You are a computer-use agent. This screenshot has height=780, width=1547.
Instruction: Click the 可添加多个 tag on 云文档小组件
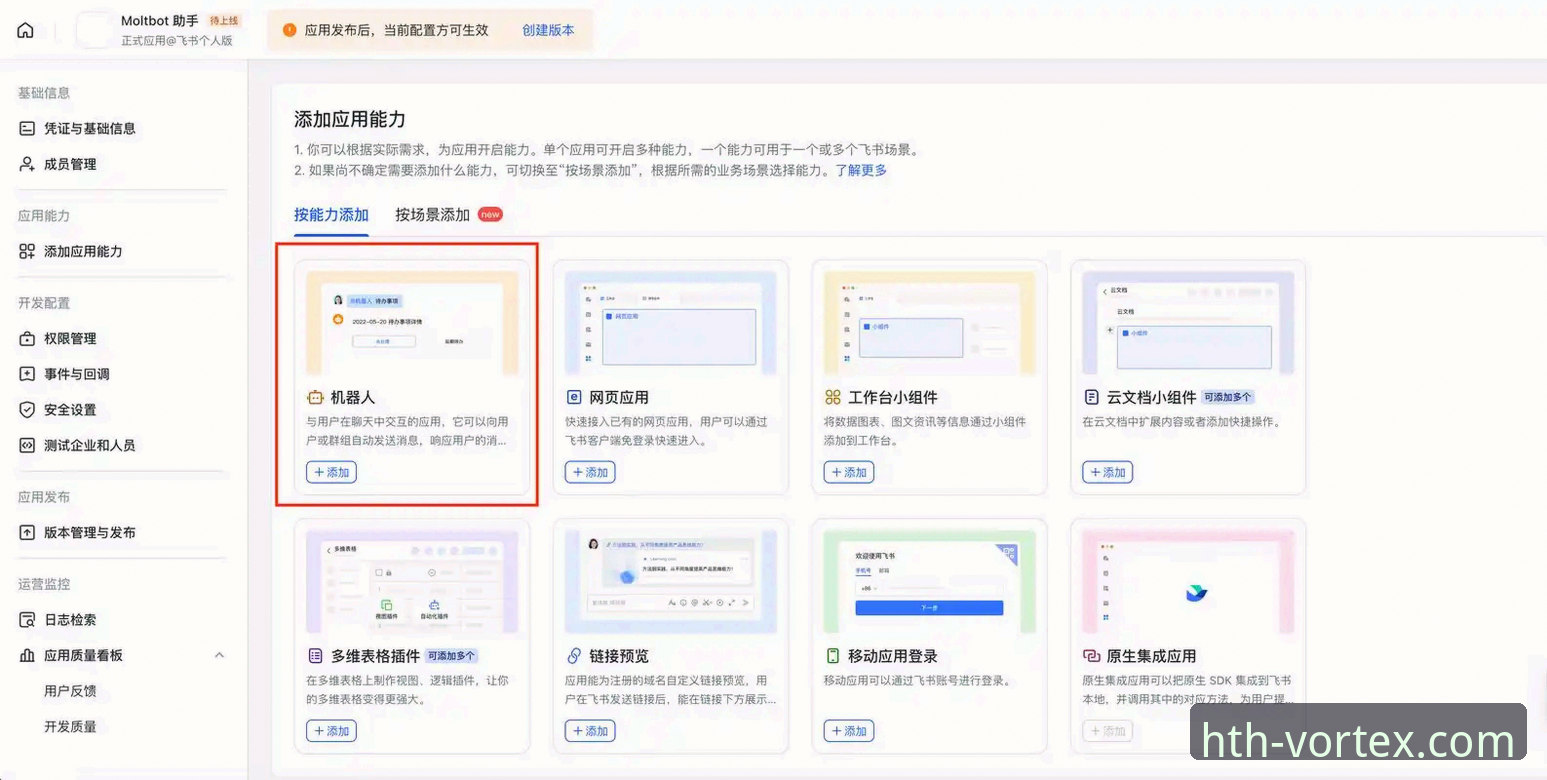coord(1228,397)
